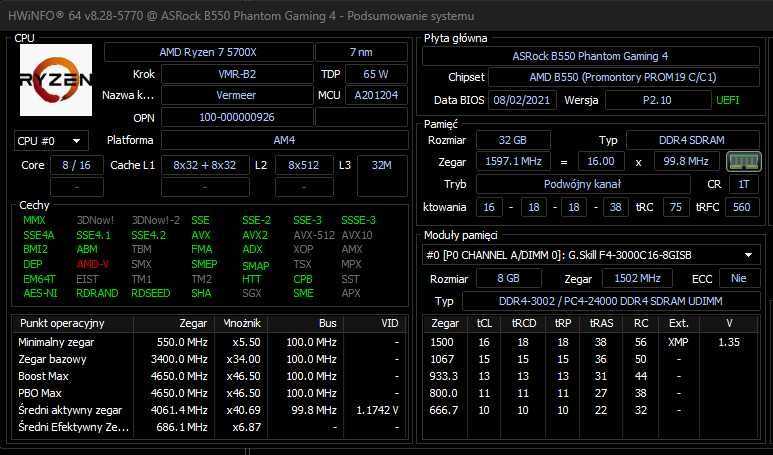Image resolution: width=773 pixels, height=455 pixels.
Task: Expand the memory module DIMM selection dropdown
Action: click(x=591, y=255)
